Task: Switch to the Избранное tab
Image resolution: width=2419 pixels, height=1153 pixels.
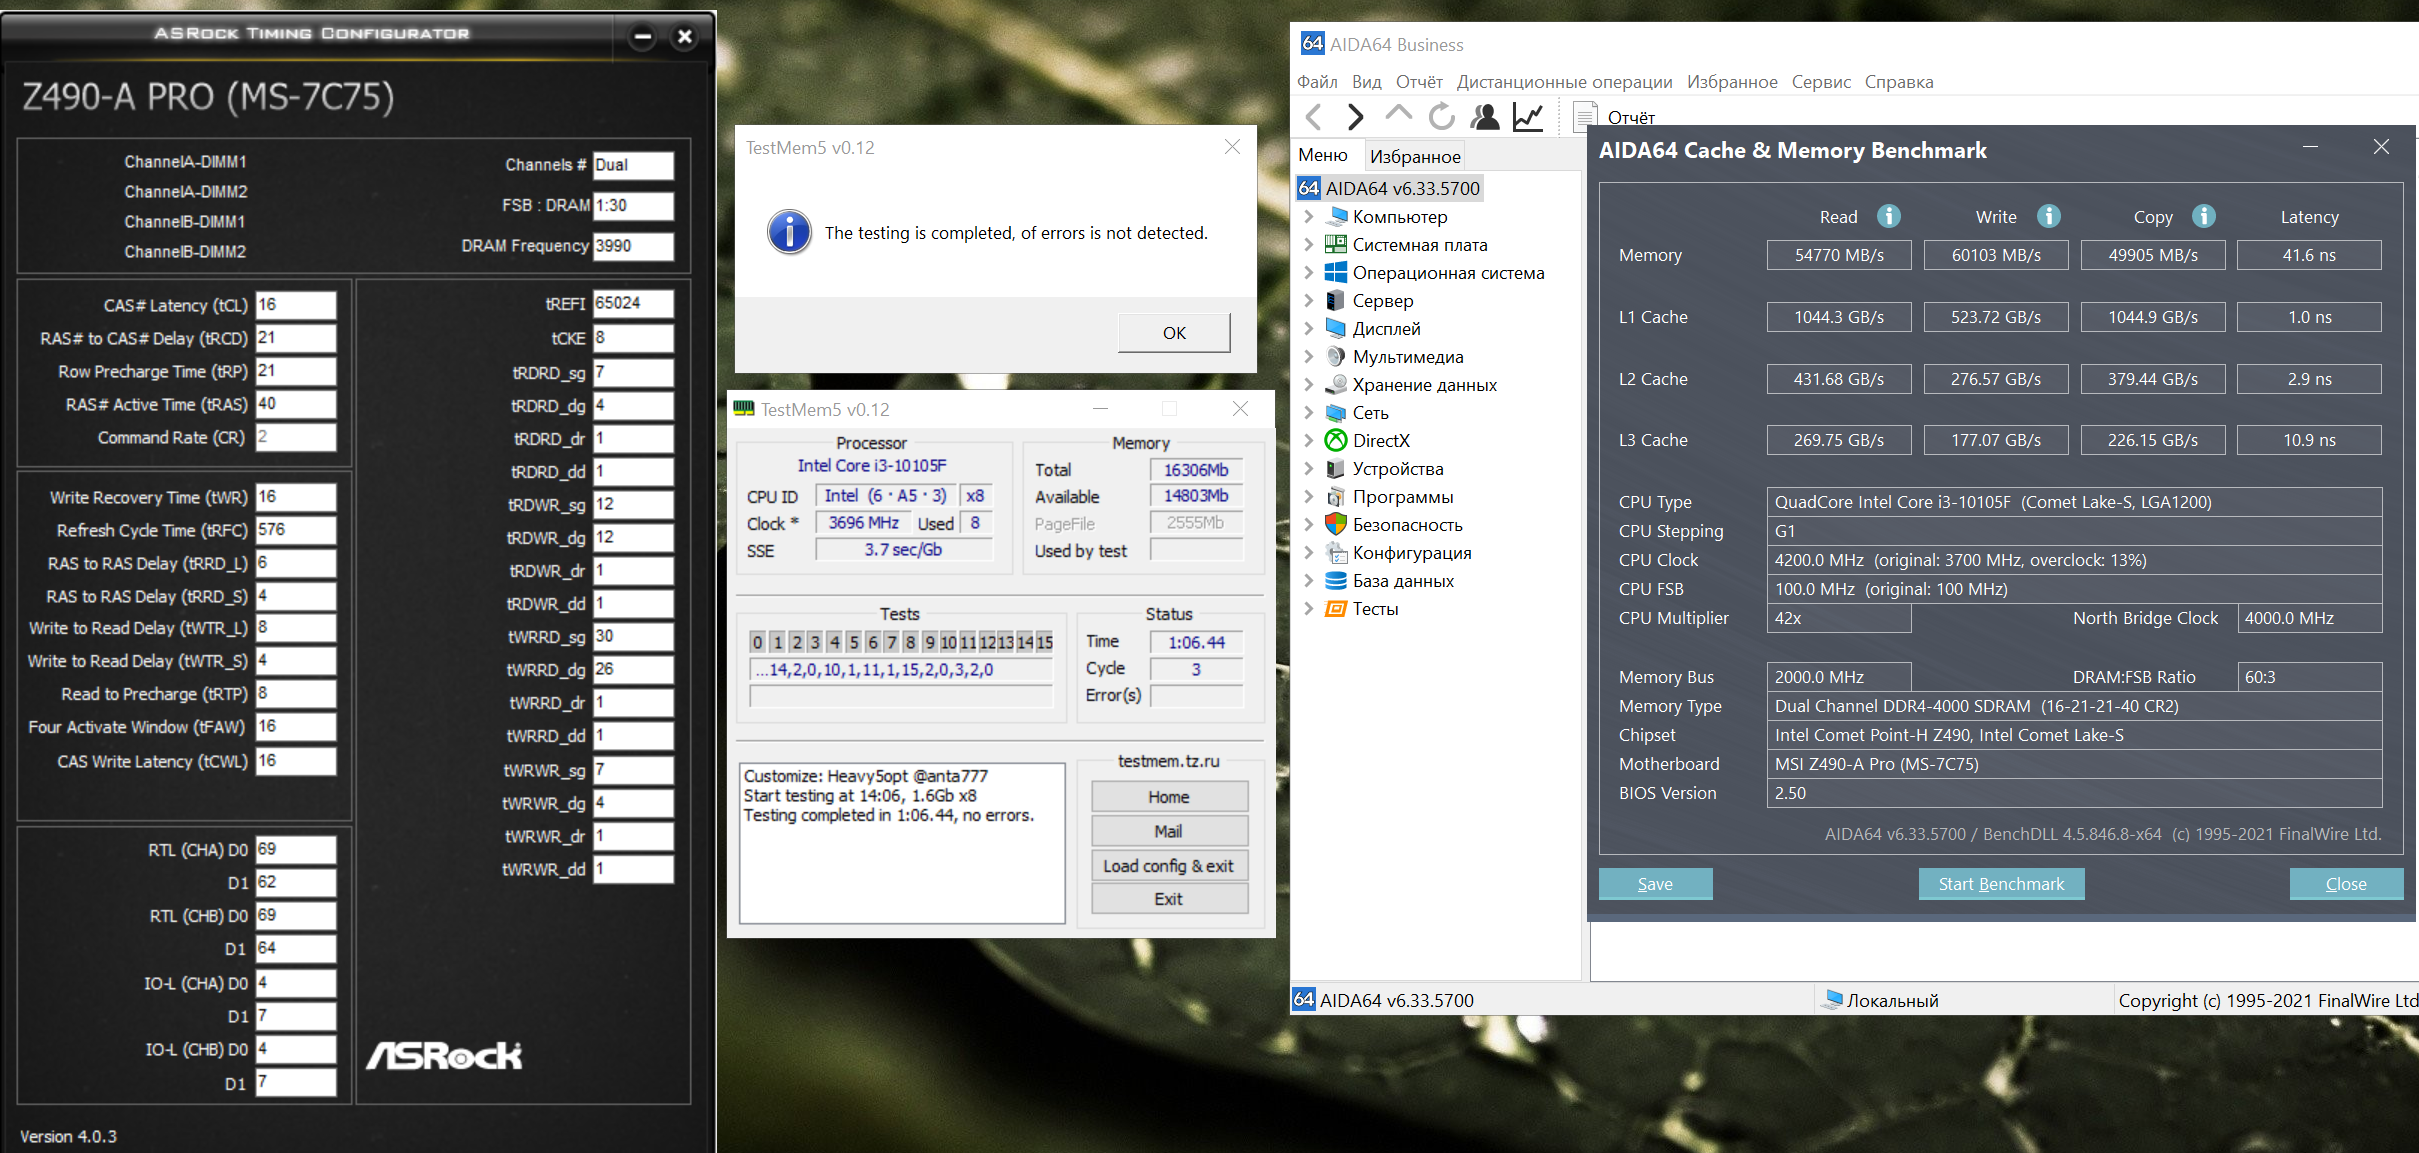Action: [x=1414, y=156]
